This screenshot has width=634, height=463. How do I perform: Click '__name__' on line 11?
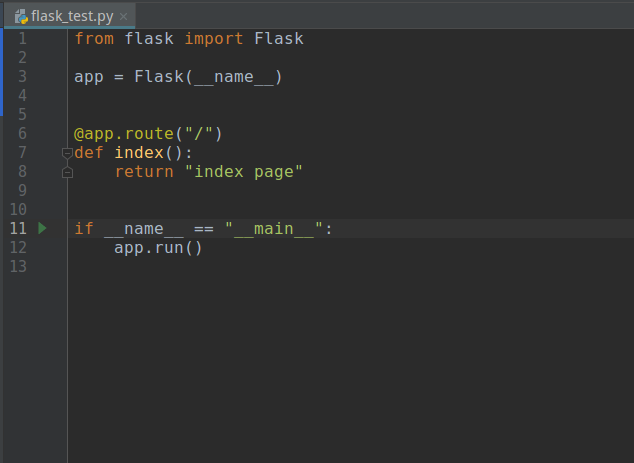coord(144,230)
